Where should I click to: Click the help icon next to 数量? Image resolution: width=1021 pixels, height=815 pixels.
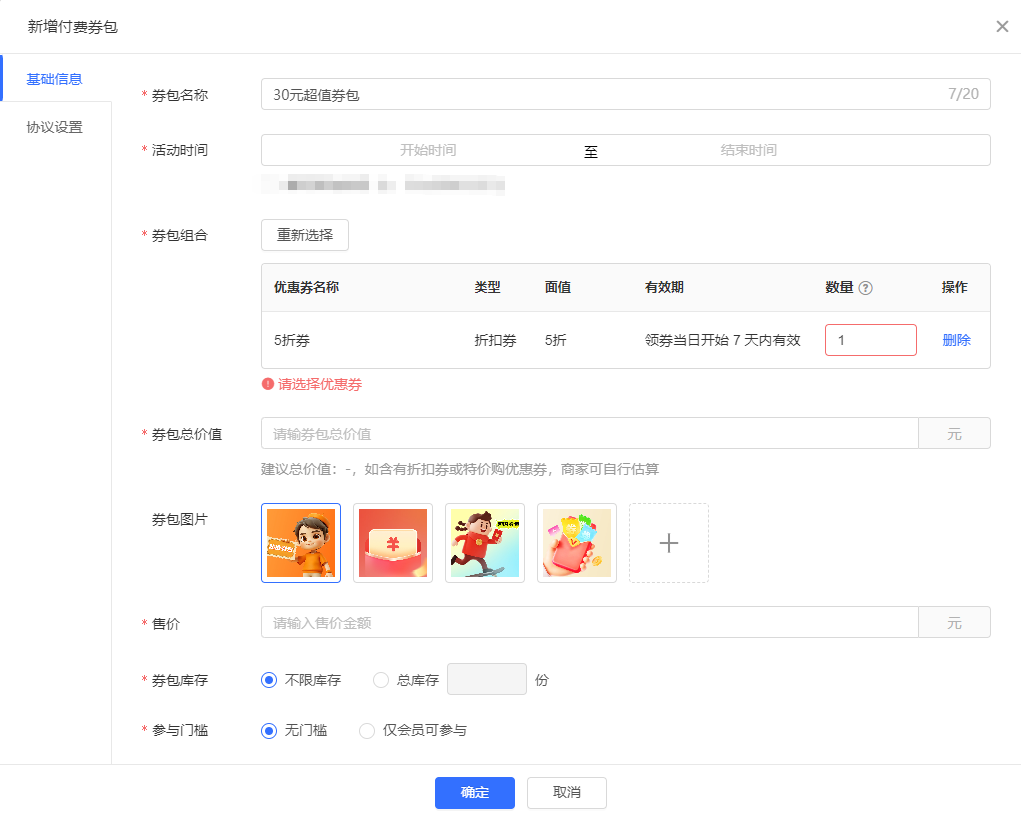tap(866, 288)
